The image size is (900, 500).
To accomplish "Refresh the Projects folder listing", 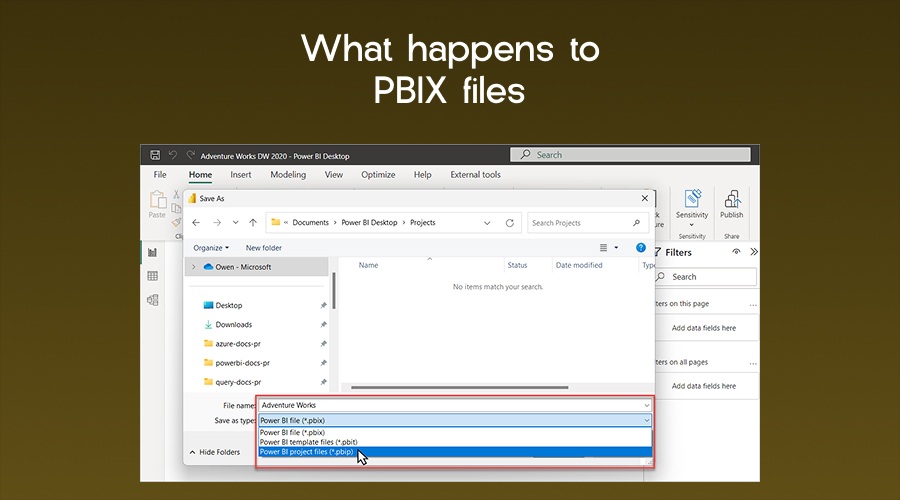I will tap(510, 223).
